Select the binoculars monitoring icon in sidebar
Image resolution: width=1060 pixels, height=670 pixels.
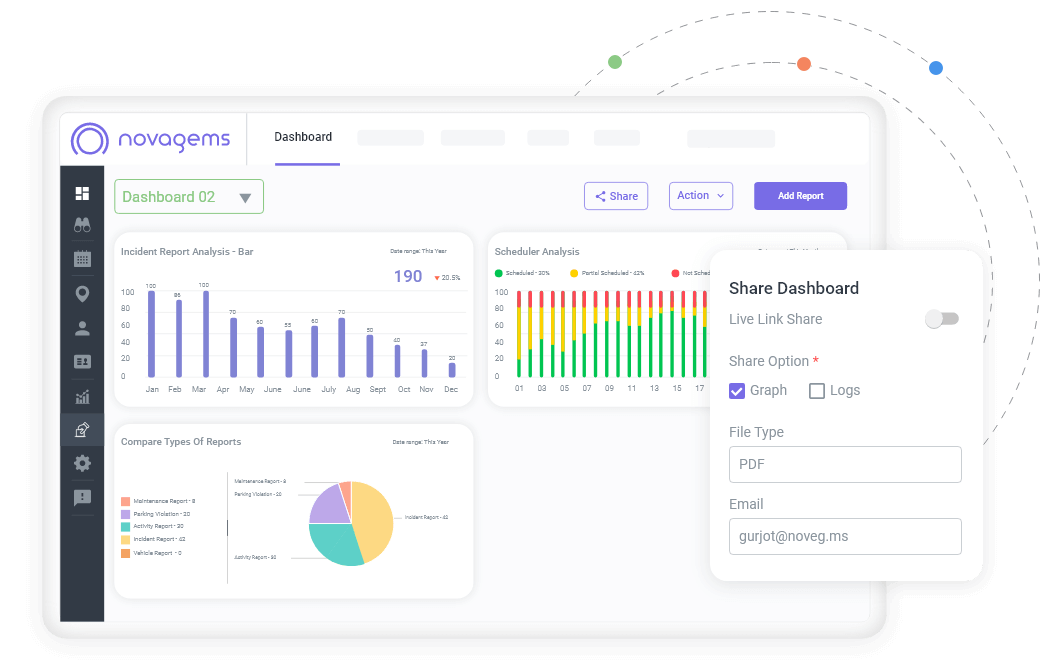coord(82,225)
